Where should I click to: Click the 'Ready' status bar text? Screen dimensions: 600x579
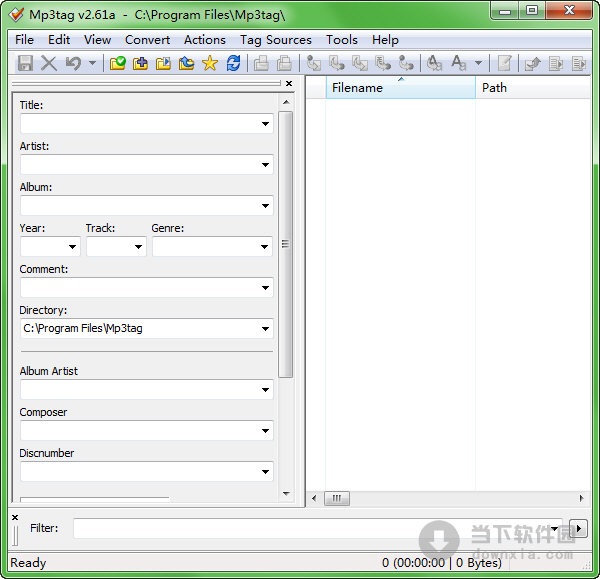pyautogui.click(x=28, y=563)
